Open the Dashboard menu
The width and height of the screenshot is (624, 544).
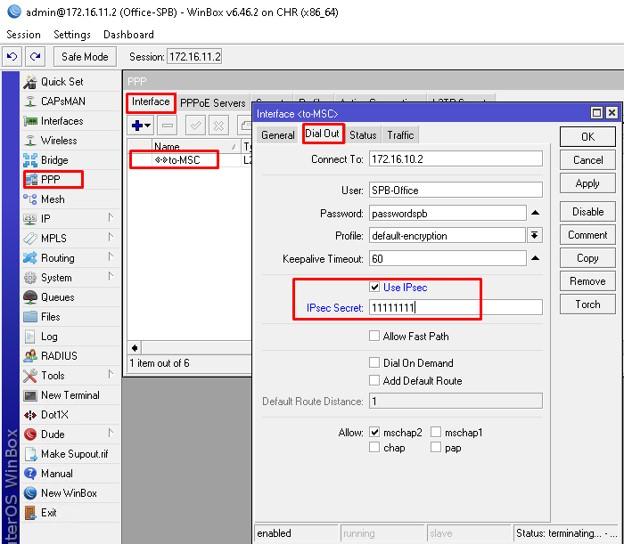pos(129,35)
